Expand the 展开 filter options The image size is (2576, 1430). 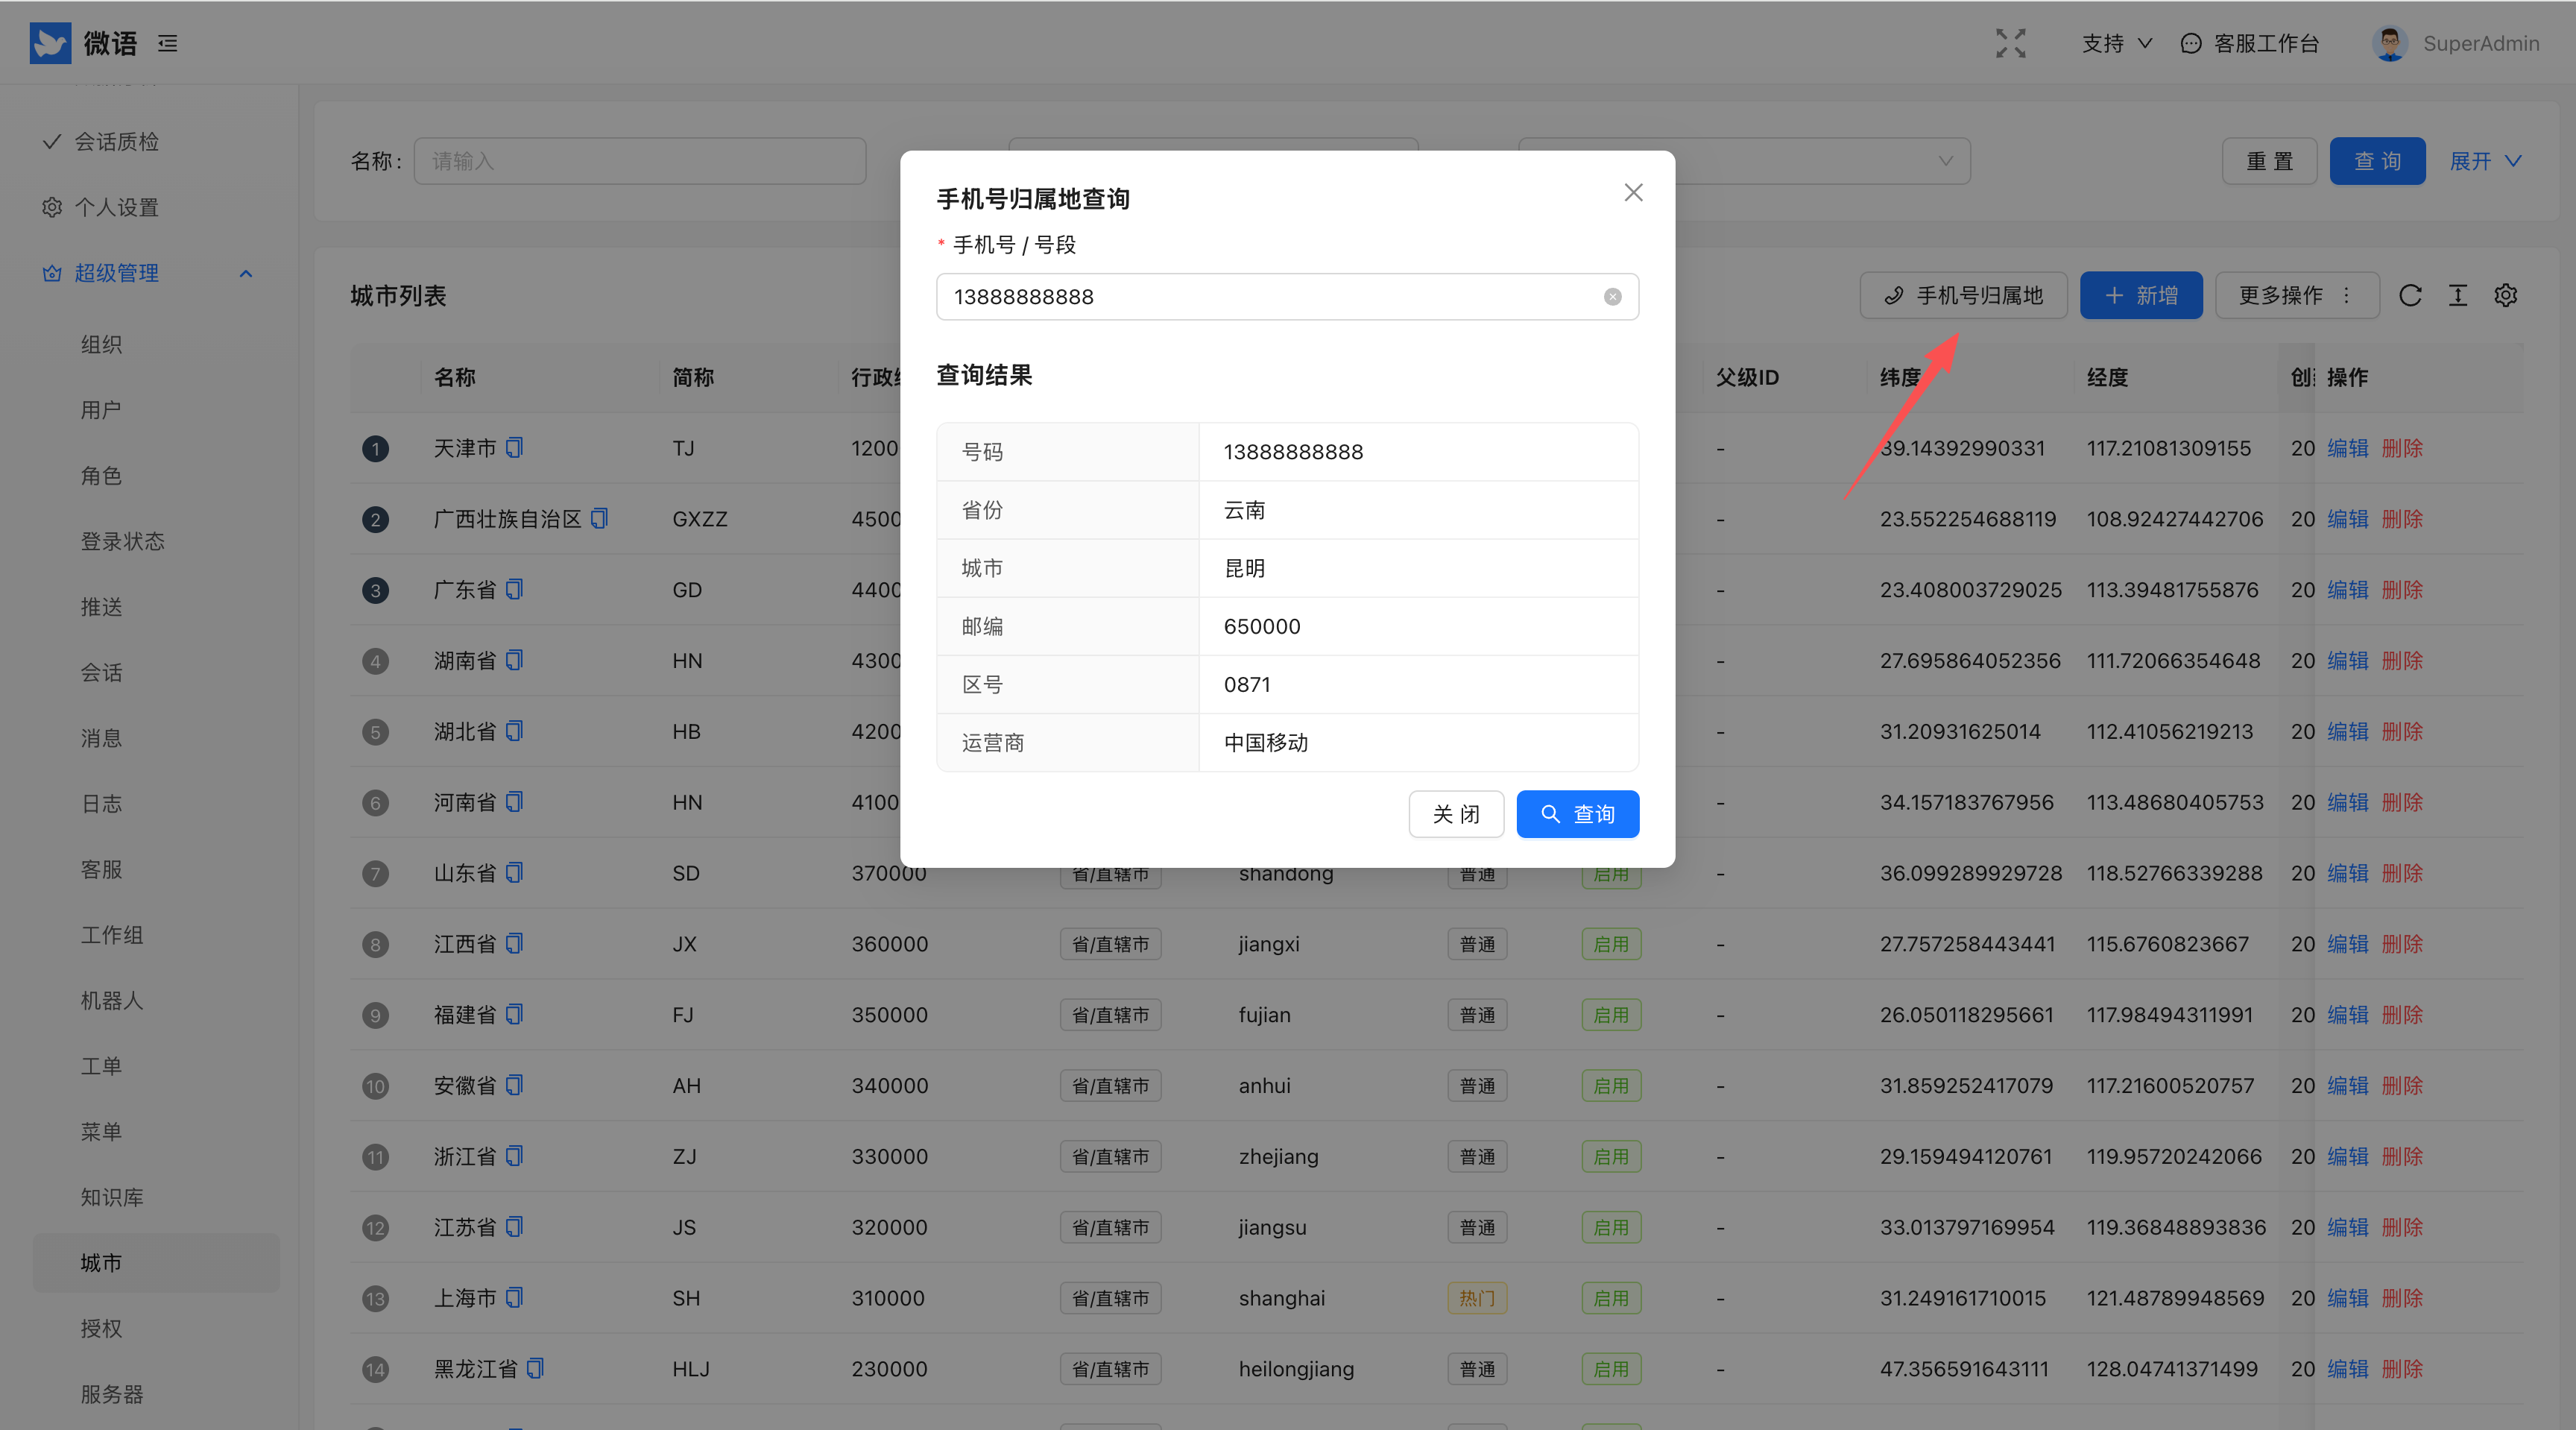click(x=2485, y=161)
